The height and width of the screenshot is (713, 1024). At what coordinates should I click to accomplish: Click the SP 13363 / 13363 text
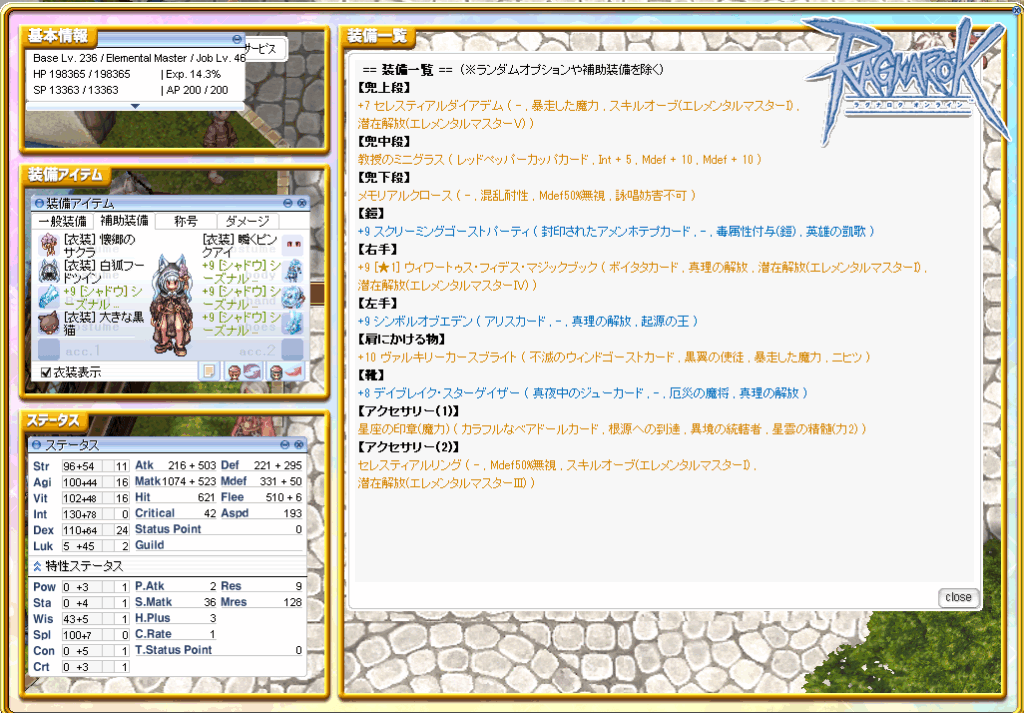point(76,90)
